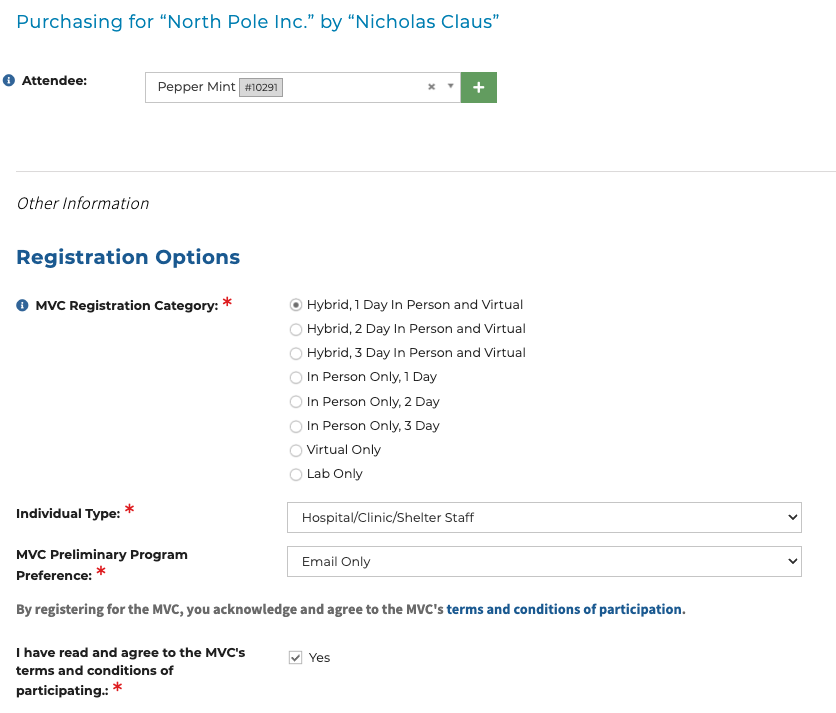Select Hybrid, 2 Day In Person and Virtual
Screen dimensions: 836x713
tap(295, 329)
